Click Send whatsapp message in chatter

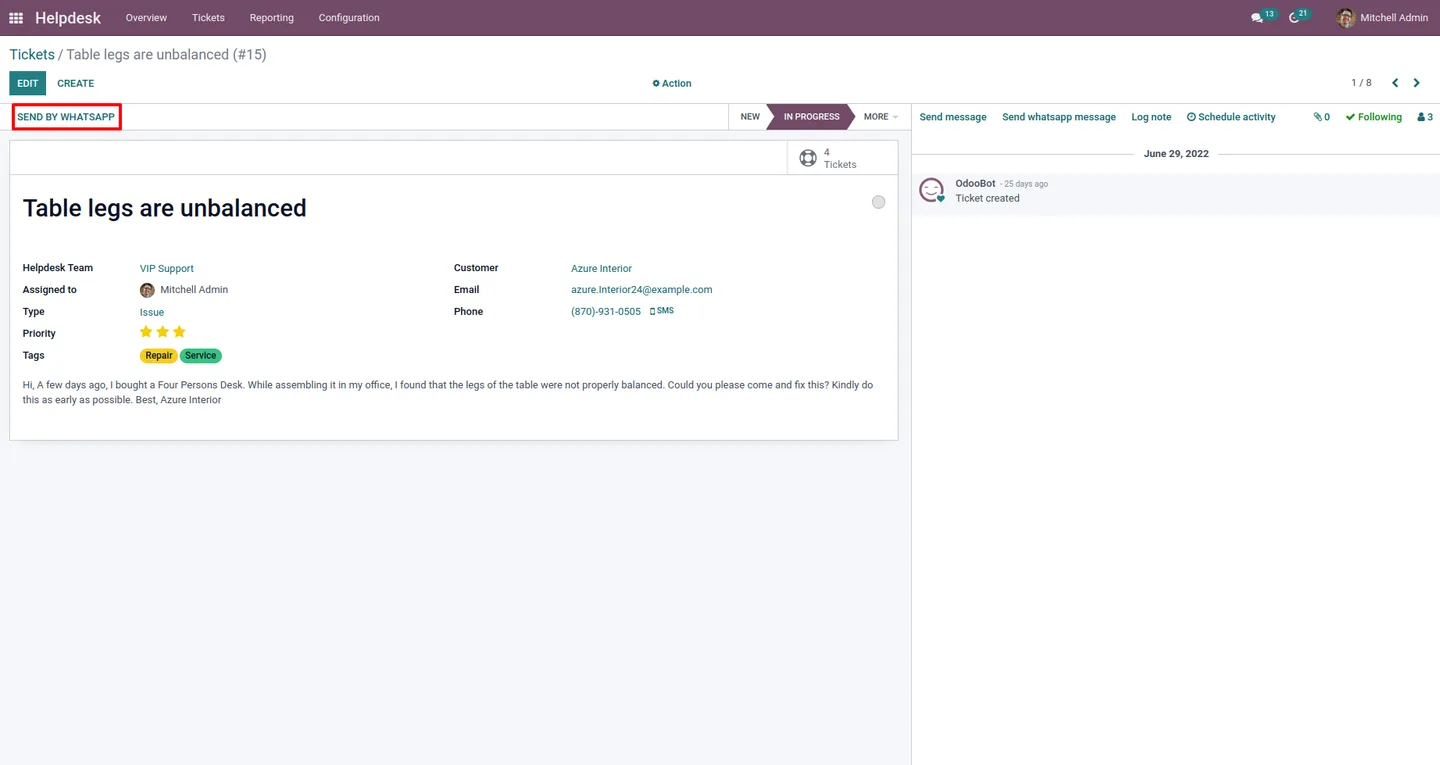(1059, 117)
